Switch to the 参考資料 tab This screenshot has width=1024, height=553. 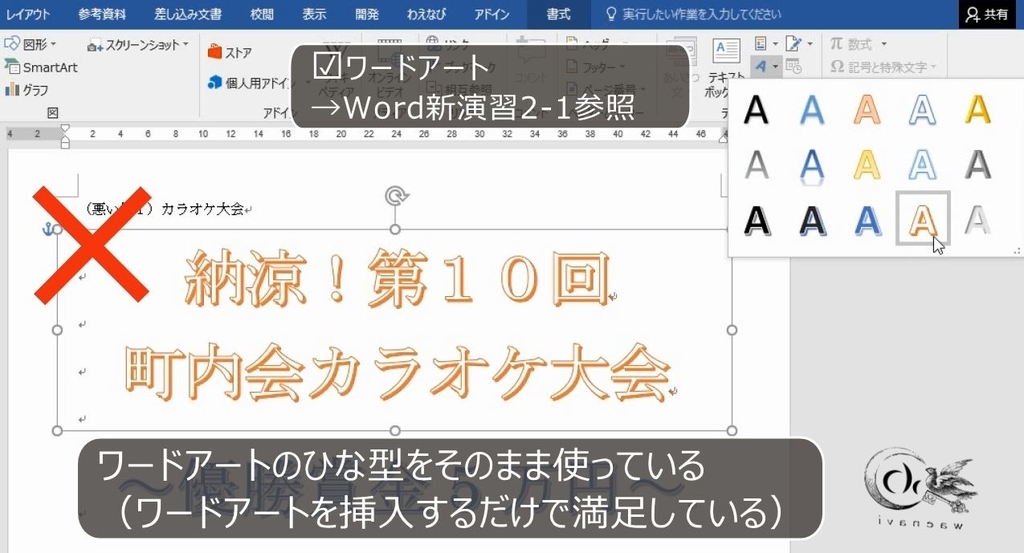[x=102, y=14]
